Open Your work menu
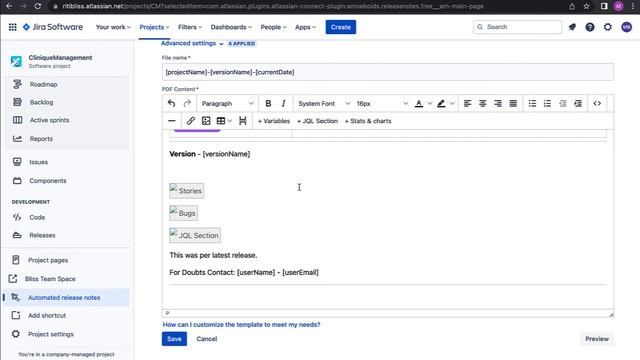The width and height of the screenshot is (640, 360). (x=113, y=27)
